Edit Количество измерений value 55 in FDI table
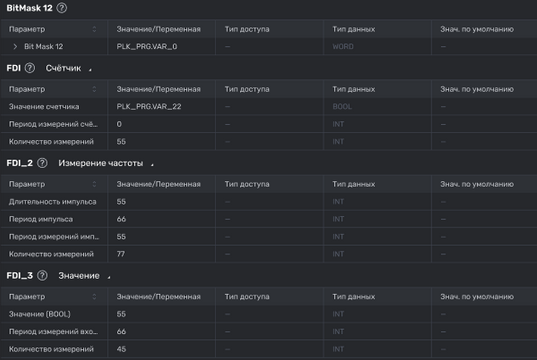537x360 pixels. pos(162,141)
